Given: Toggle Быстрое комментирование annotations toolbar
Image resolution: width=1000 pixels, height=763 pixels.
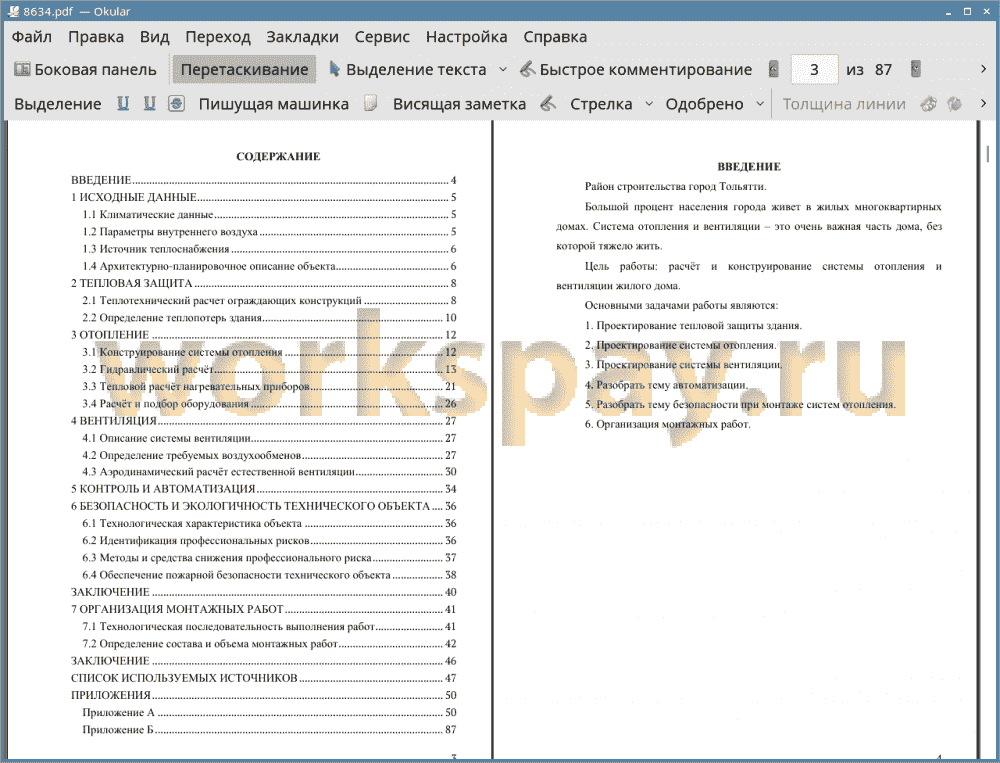Looking at the screenshot, I should (x=636, y=70).
